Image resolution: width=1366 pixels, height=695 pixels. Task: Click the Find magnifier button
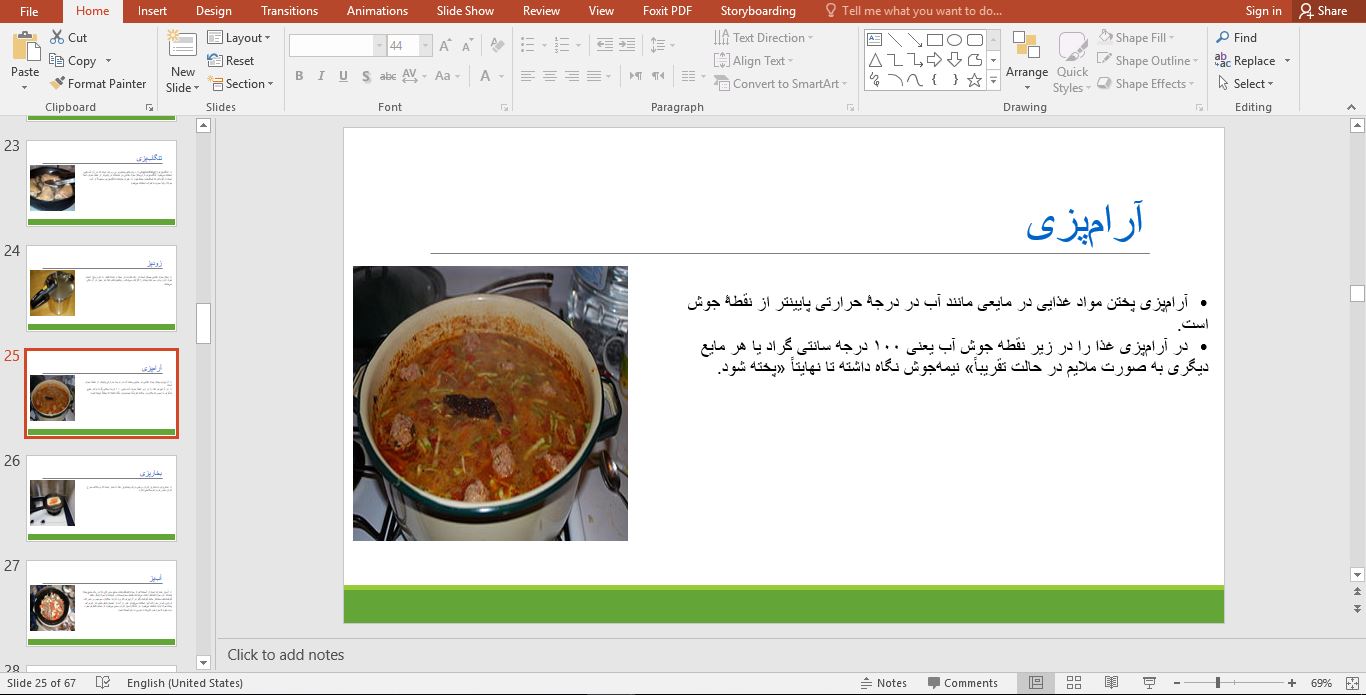pyautogui.click(x=1236, y=38)
